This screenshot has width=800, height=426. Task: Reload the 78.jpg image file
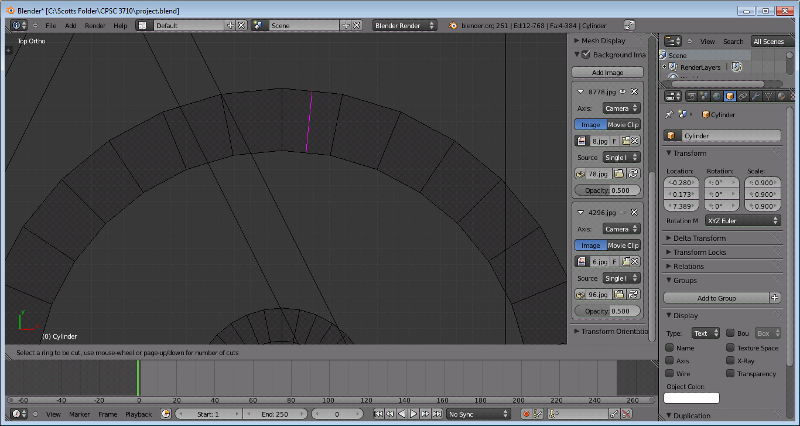point(633,174)
